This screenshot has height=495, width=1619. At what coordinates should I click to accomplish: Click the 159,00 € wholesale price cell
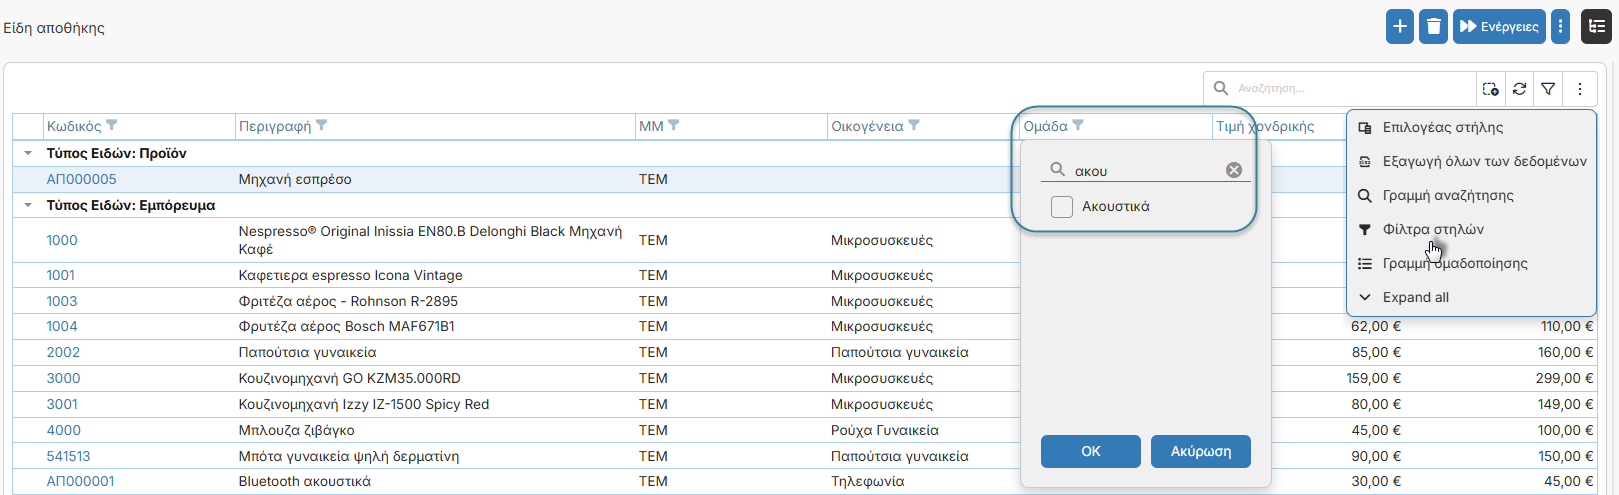[x=1373, y=378]
